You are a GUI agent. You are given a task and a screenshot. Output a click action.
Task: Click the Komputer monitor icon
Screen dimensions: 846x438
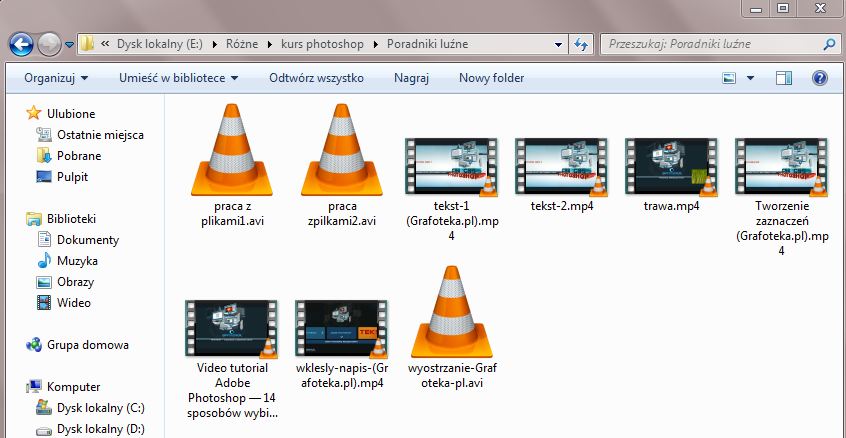(33, 387)
